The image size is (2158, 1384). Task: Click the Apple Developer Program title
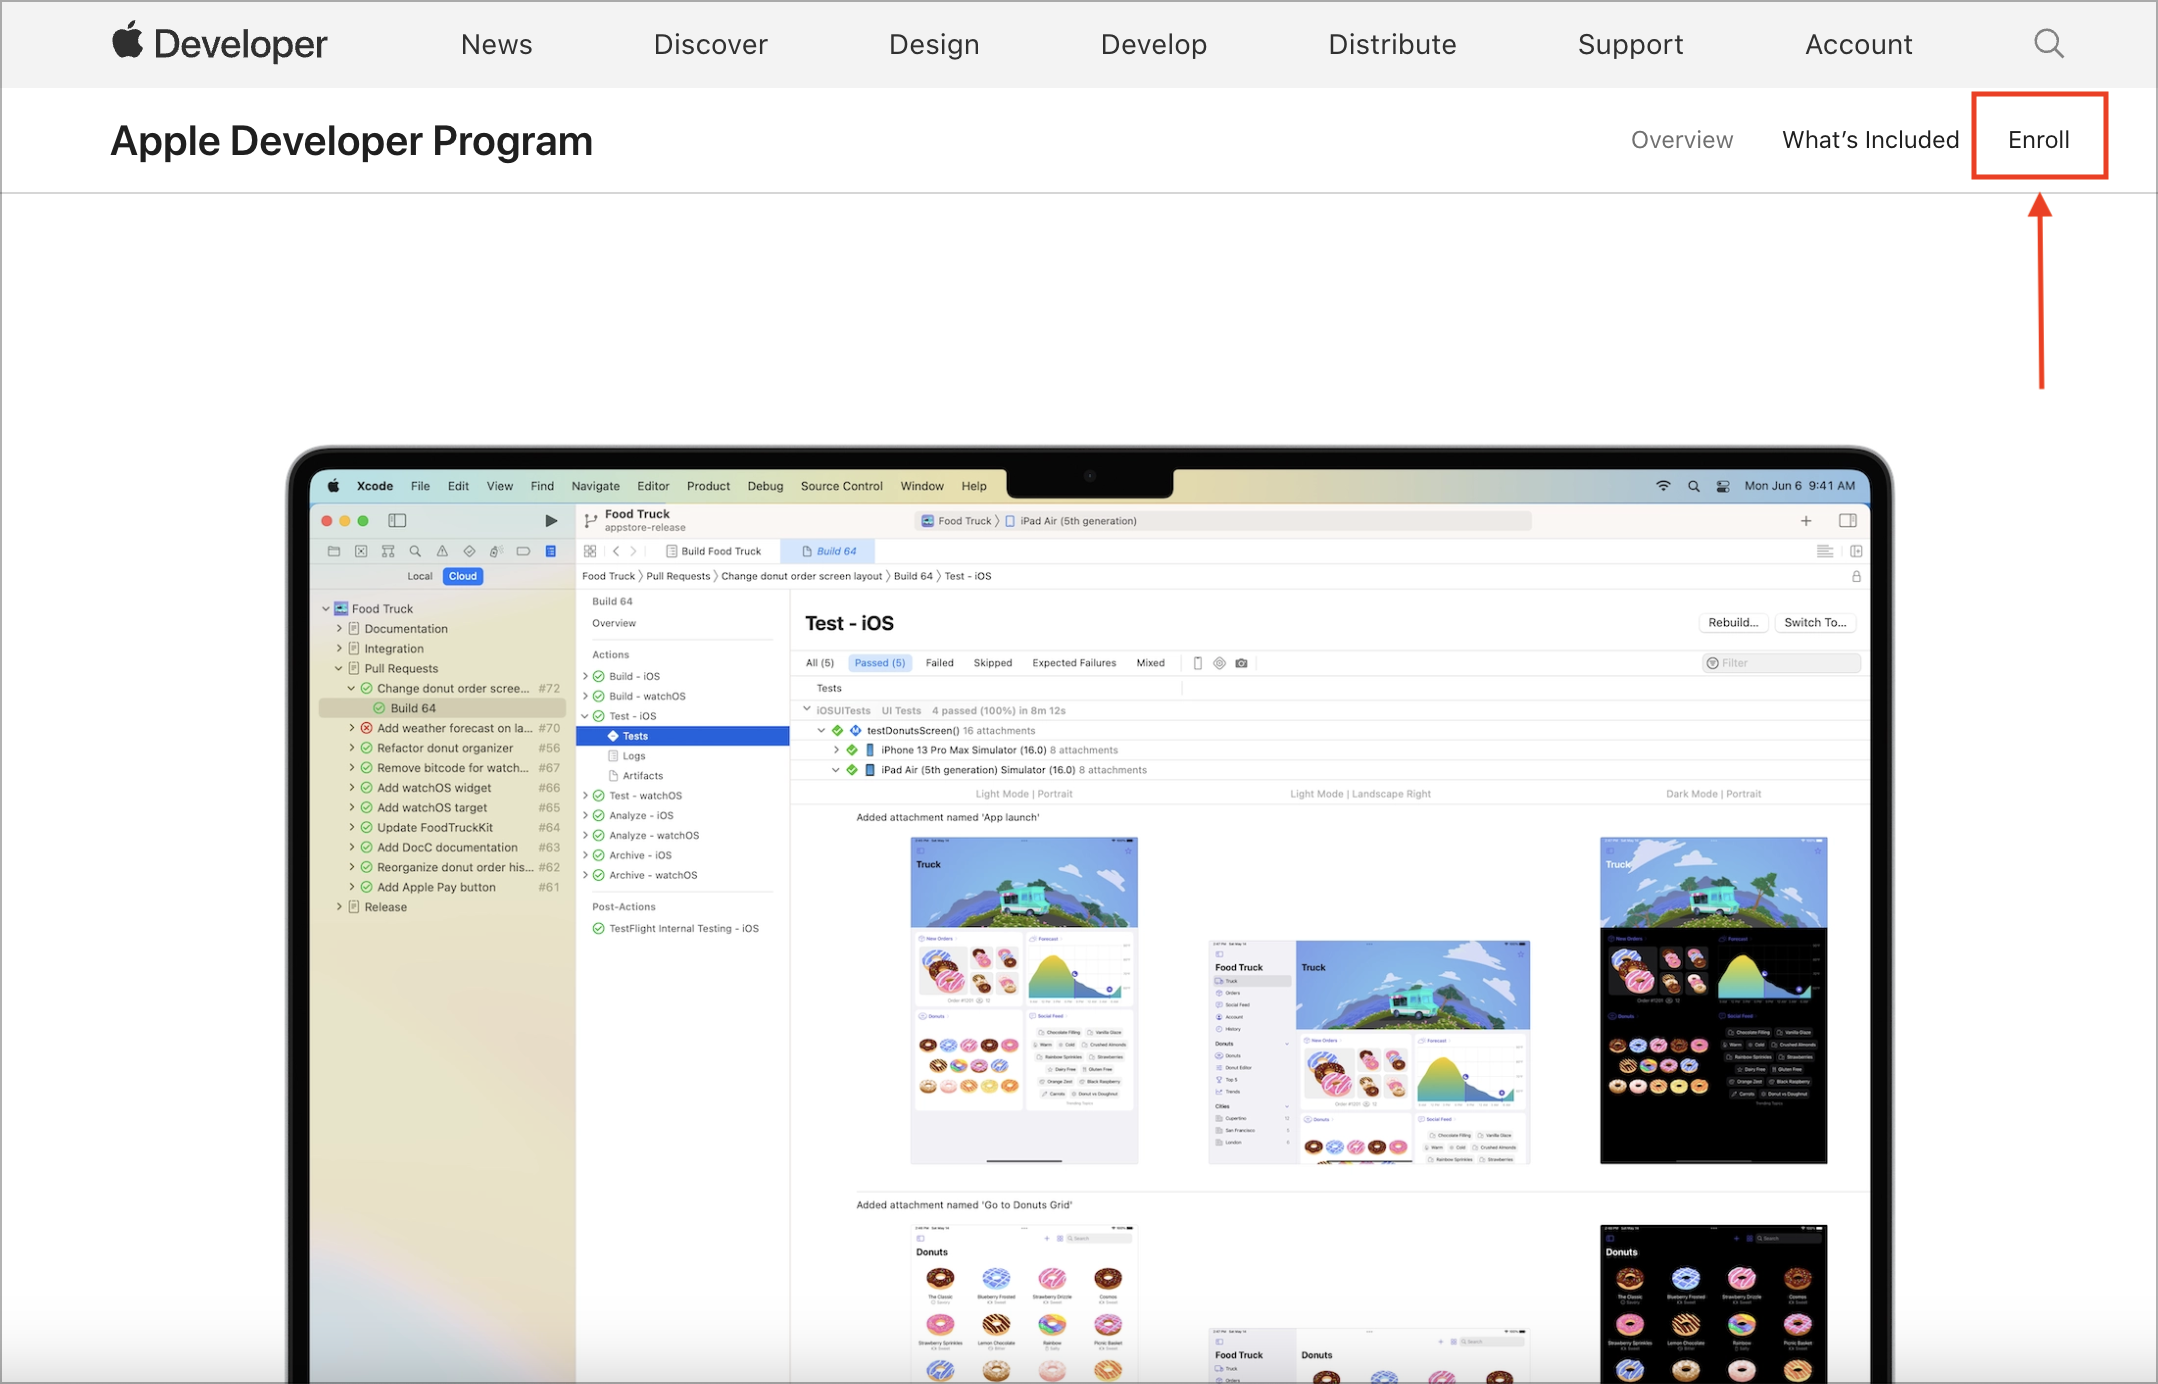point(351,141)
